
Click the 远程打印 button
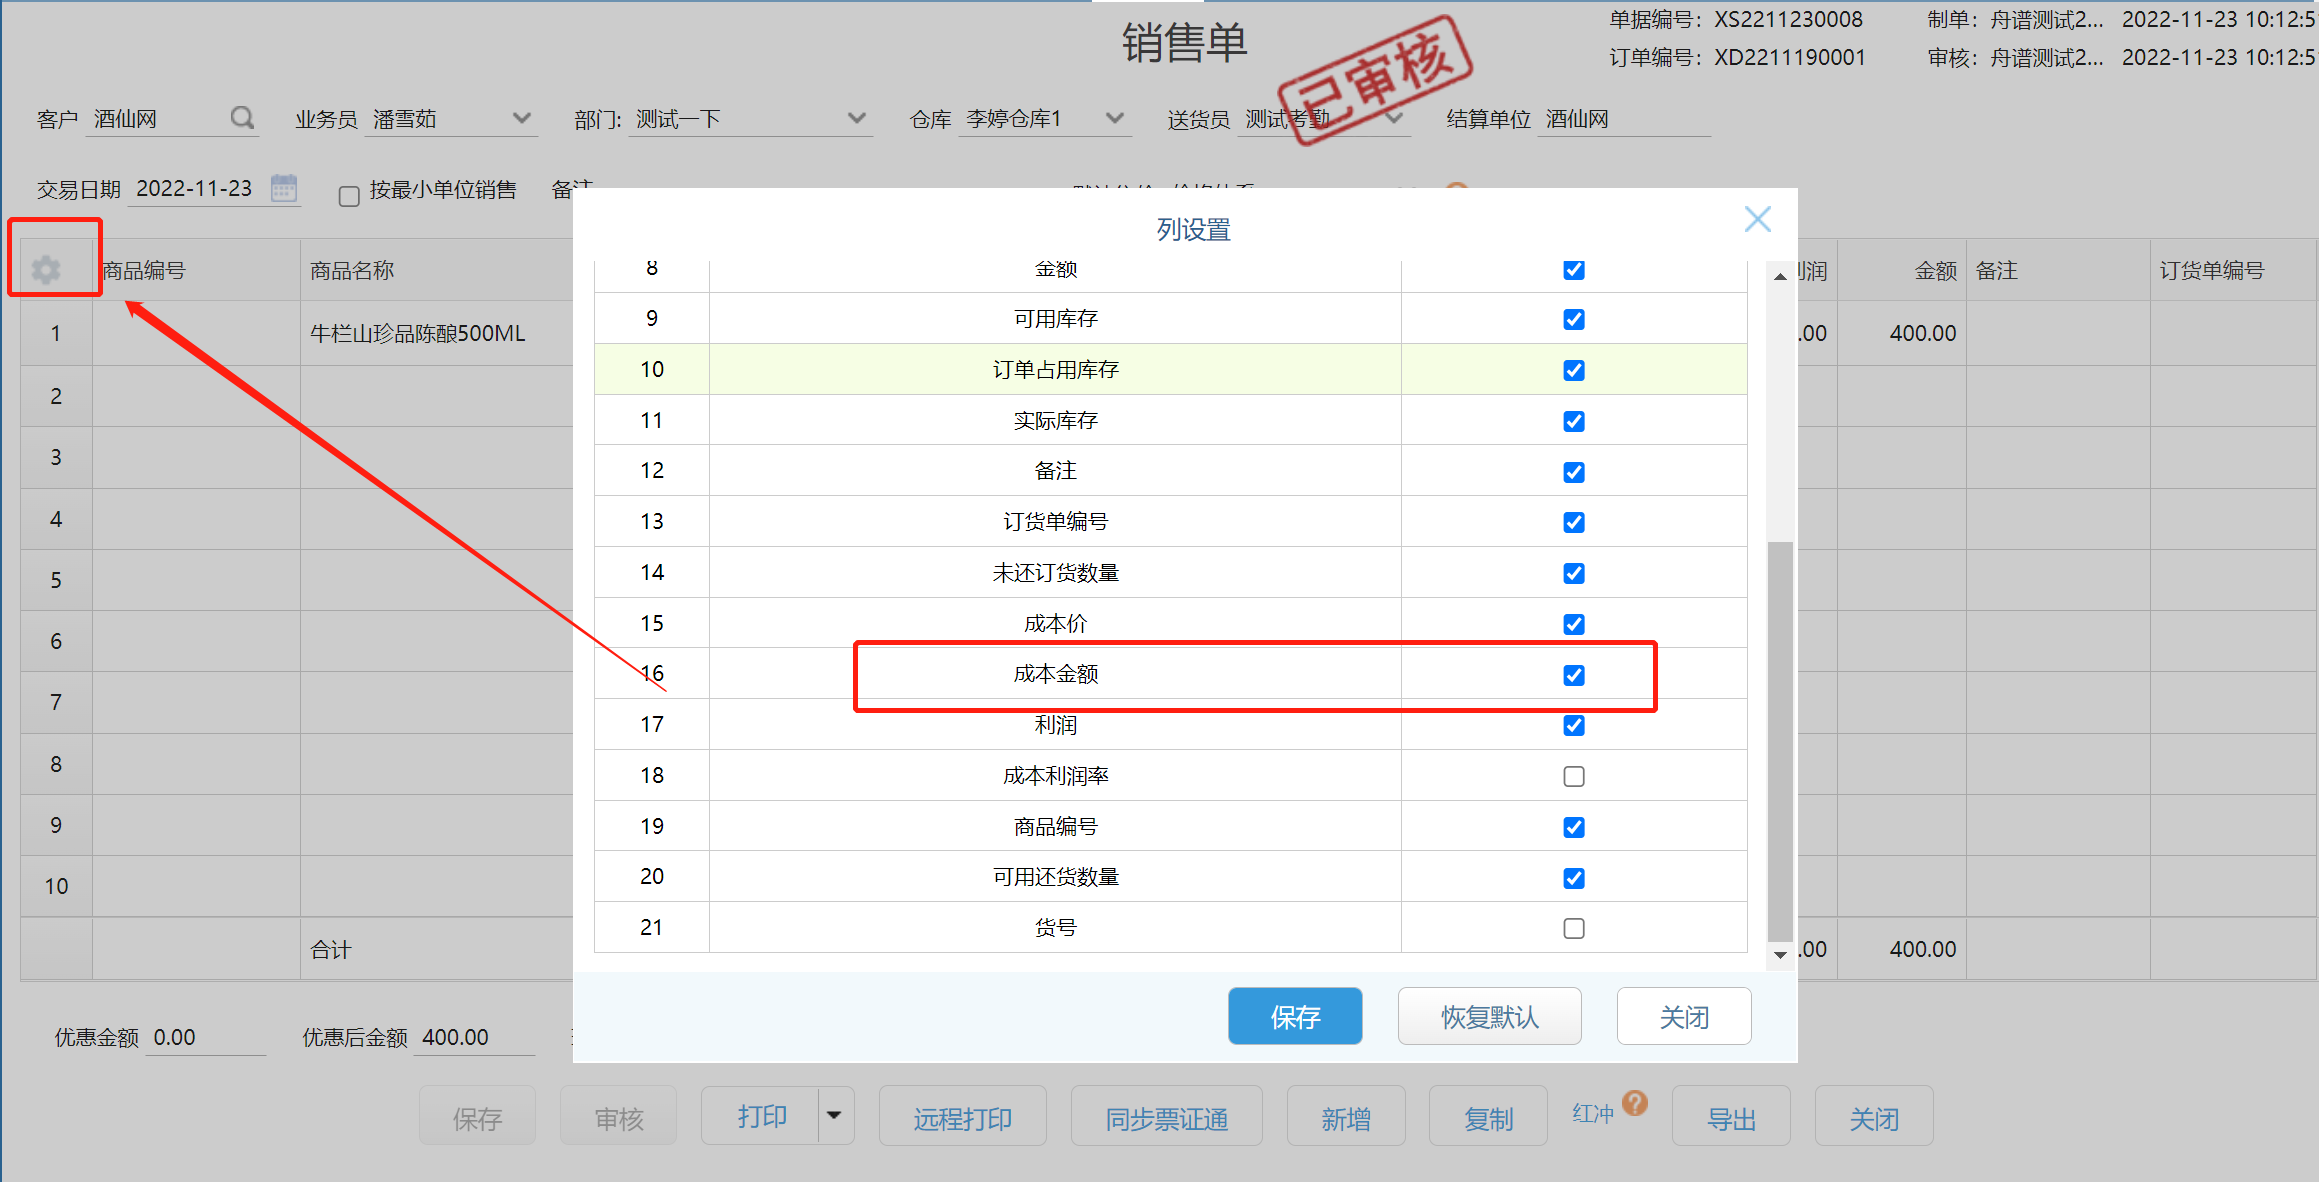coord(962,1116)
